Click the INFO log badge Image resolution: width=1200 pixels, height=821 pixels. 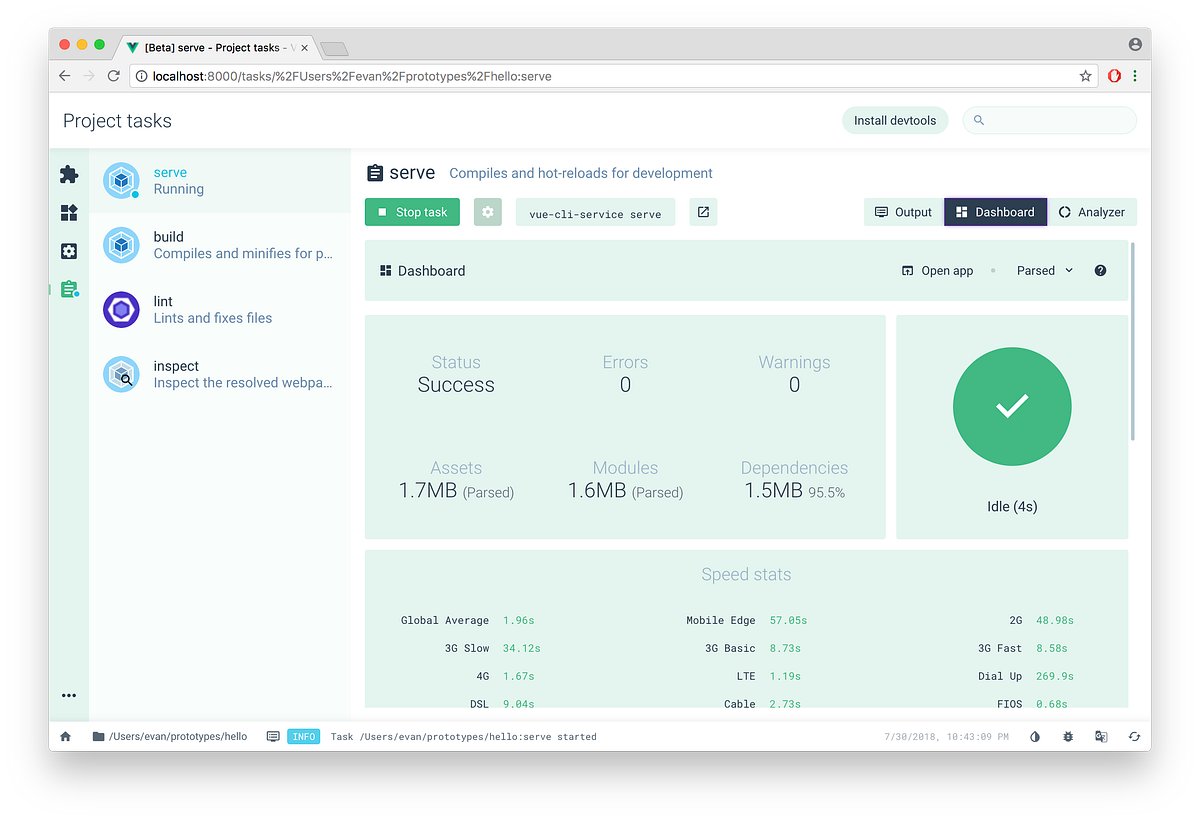point(303,737)
